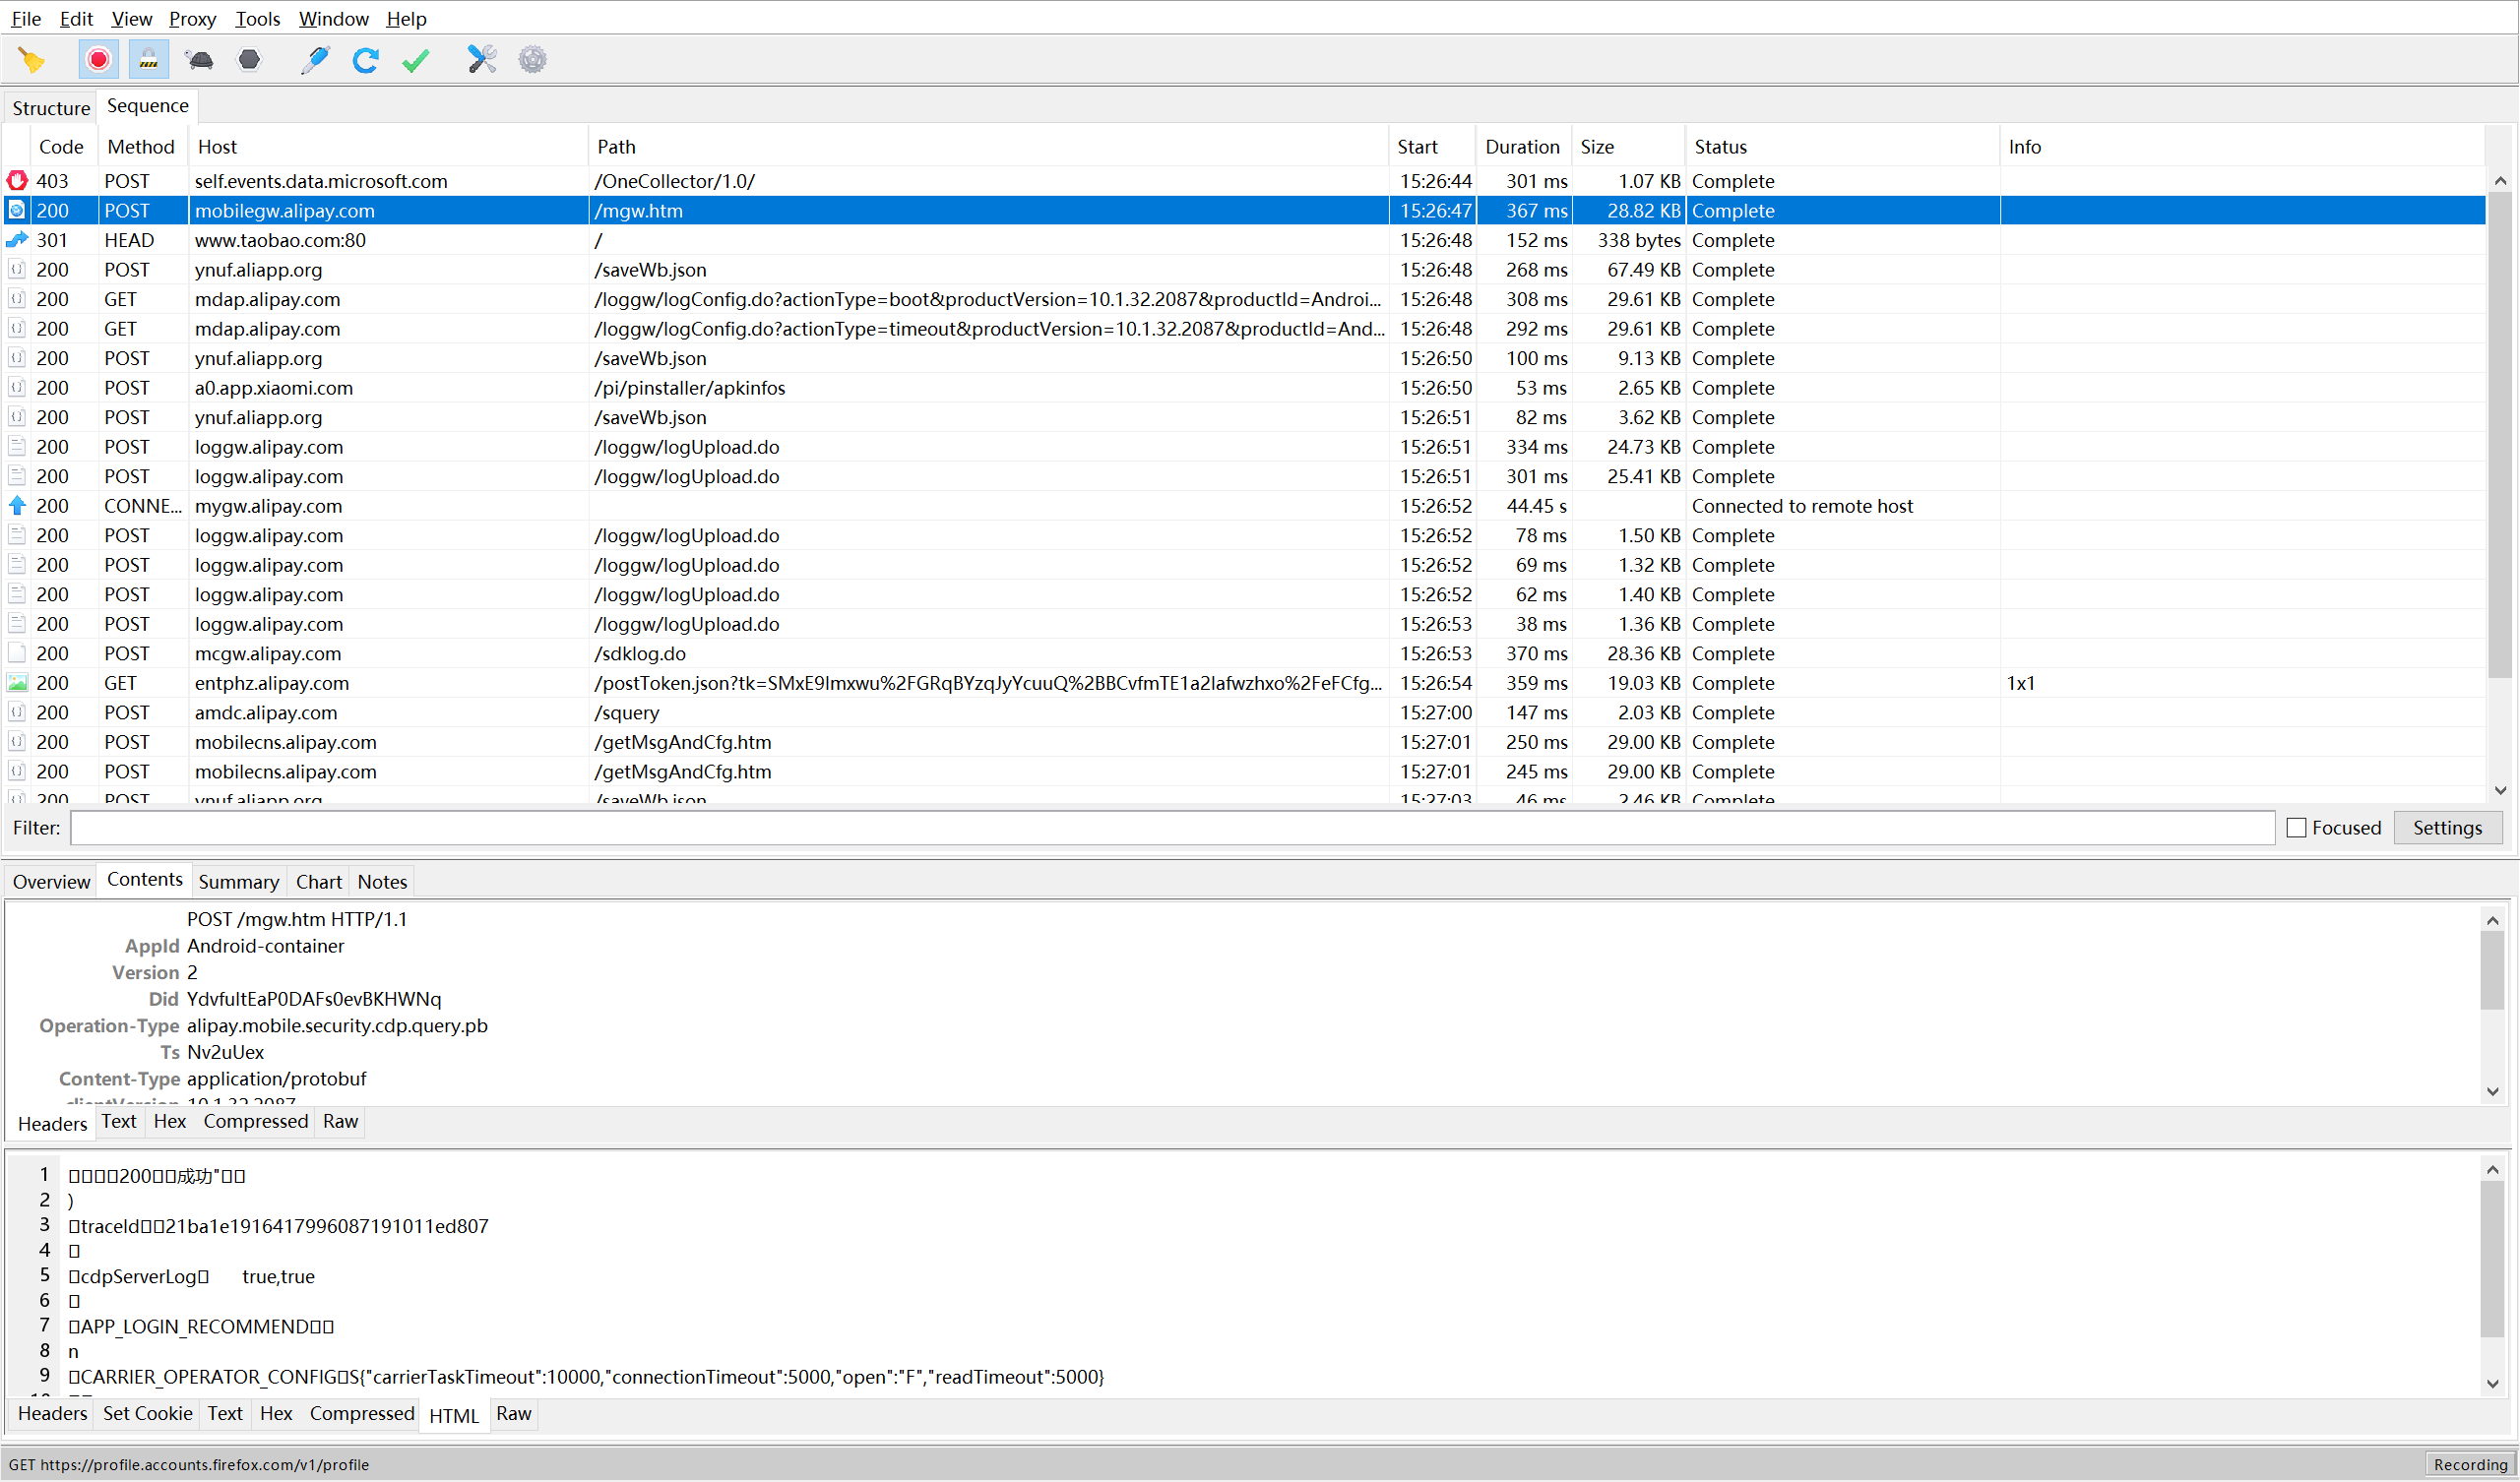This screenshot has width=2520, height=1482.
Task: Toggle the red Recording button
Action: pyautogui.click(x=98, y=60)
